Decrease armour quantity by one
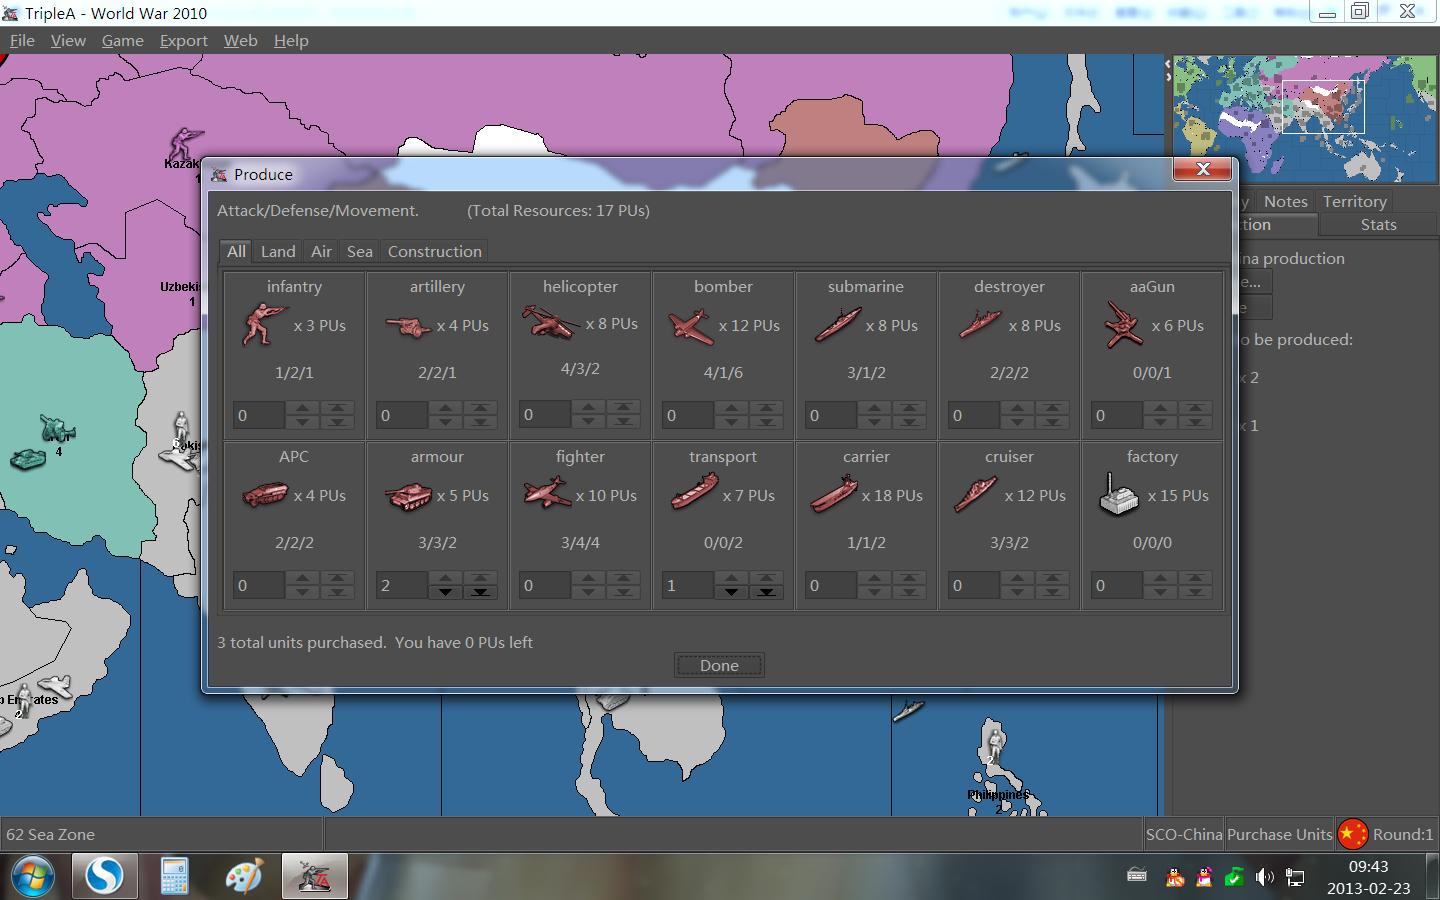Image resolution: width=1440 pixels, height=900 pixels. pos(445,592)
